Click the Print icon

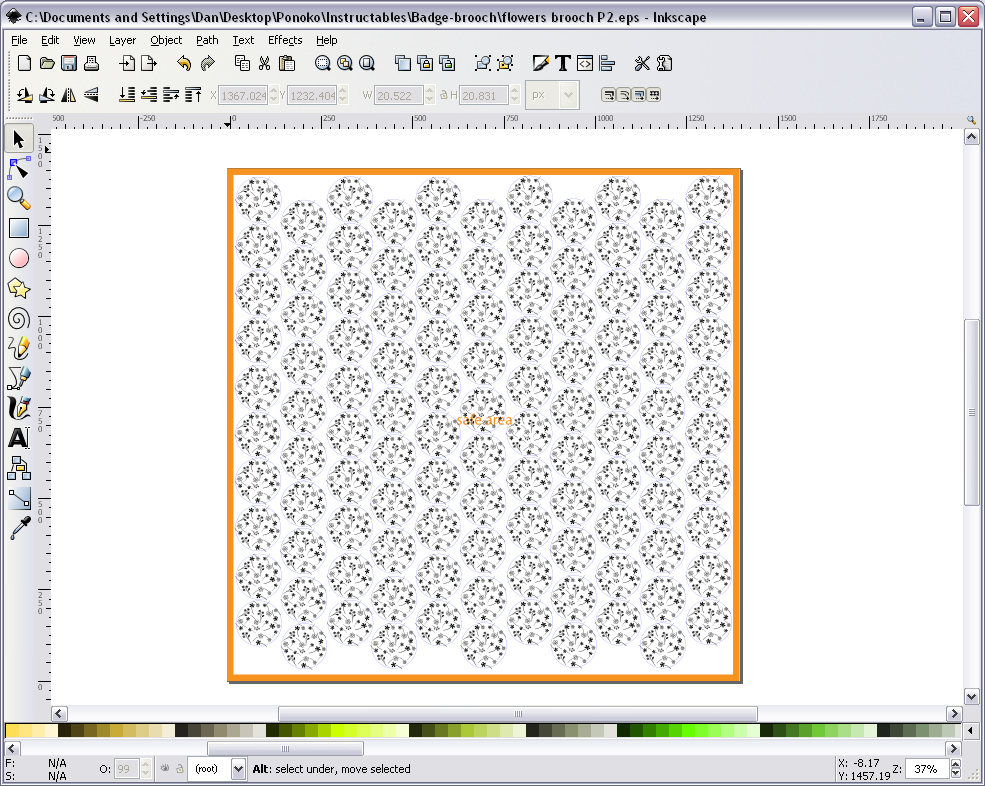(92, 63)
